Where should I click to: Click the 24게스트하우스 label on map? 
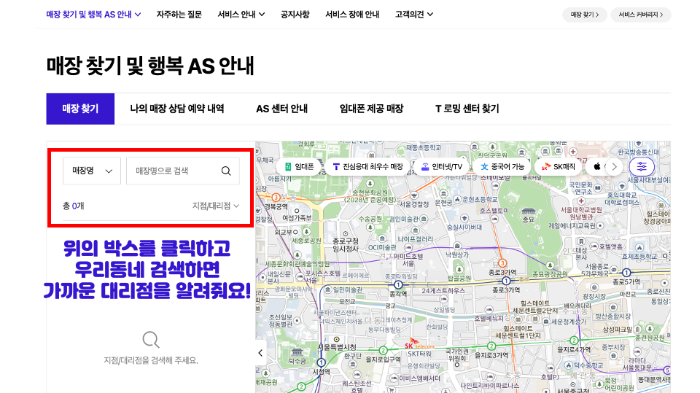pyautogui.click(x=443, y=290)
